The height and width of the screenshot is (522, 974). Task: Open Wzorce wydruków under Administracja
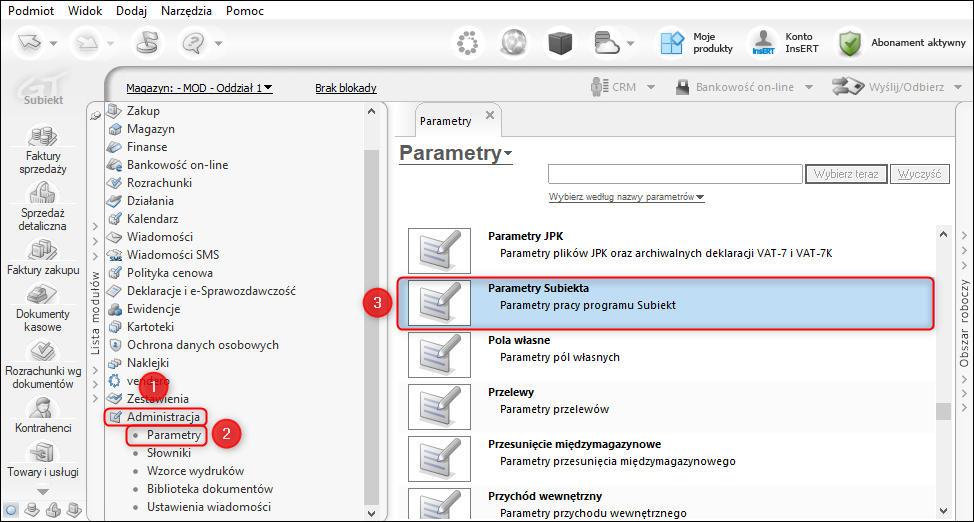click(x=196, y=471)
